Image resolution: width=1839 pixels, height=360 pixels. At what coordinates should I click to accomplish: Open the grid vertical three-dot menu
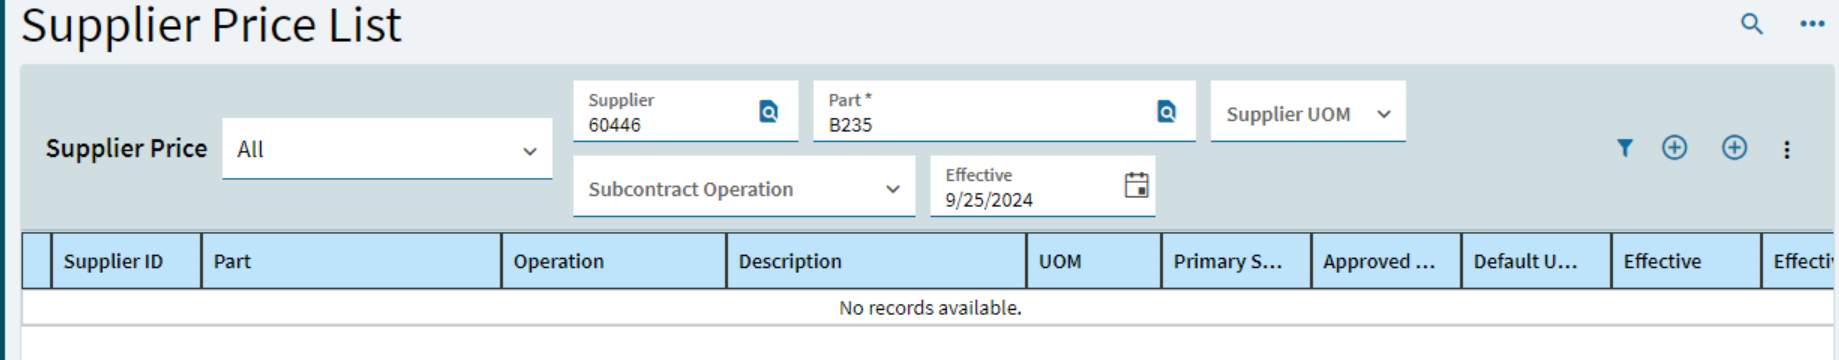[x=1786, y=150]
